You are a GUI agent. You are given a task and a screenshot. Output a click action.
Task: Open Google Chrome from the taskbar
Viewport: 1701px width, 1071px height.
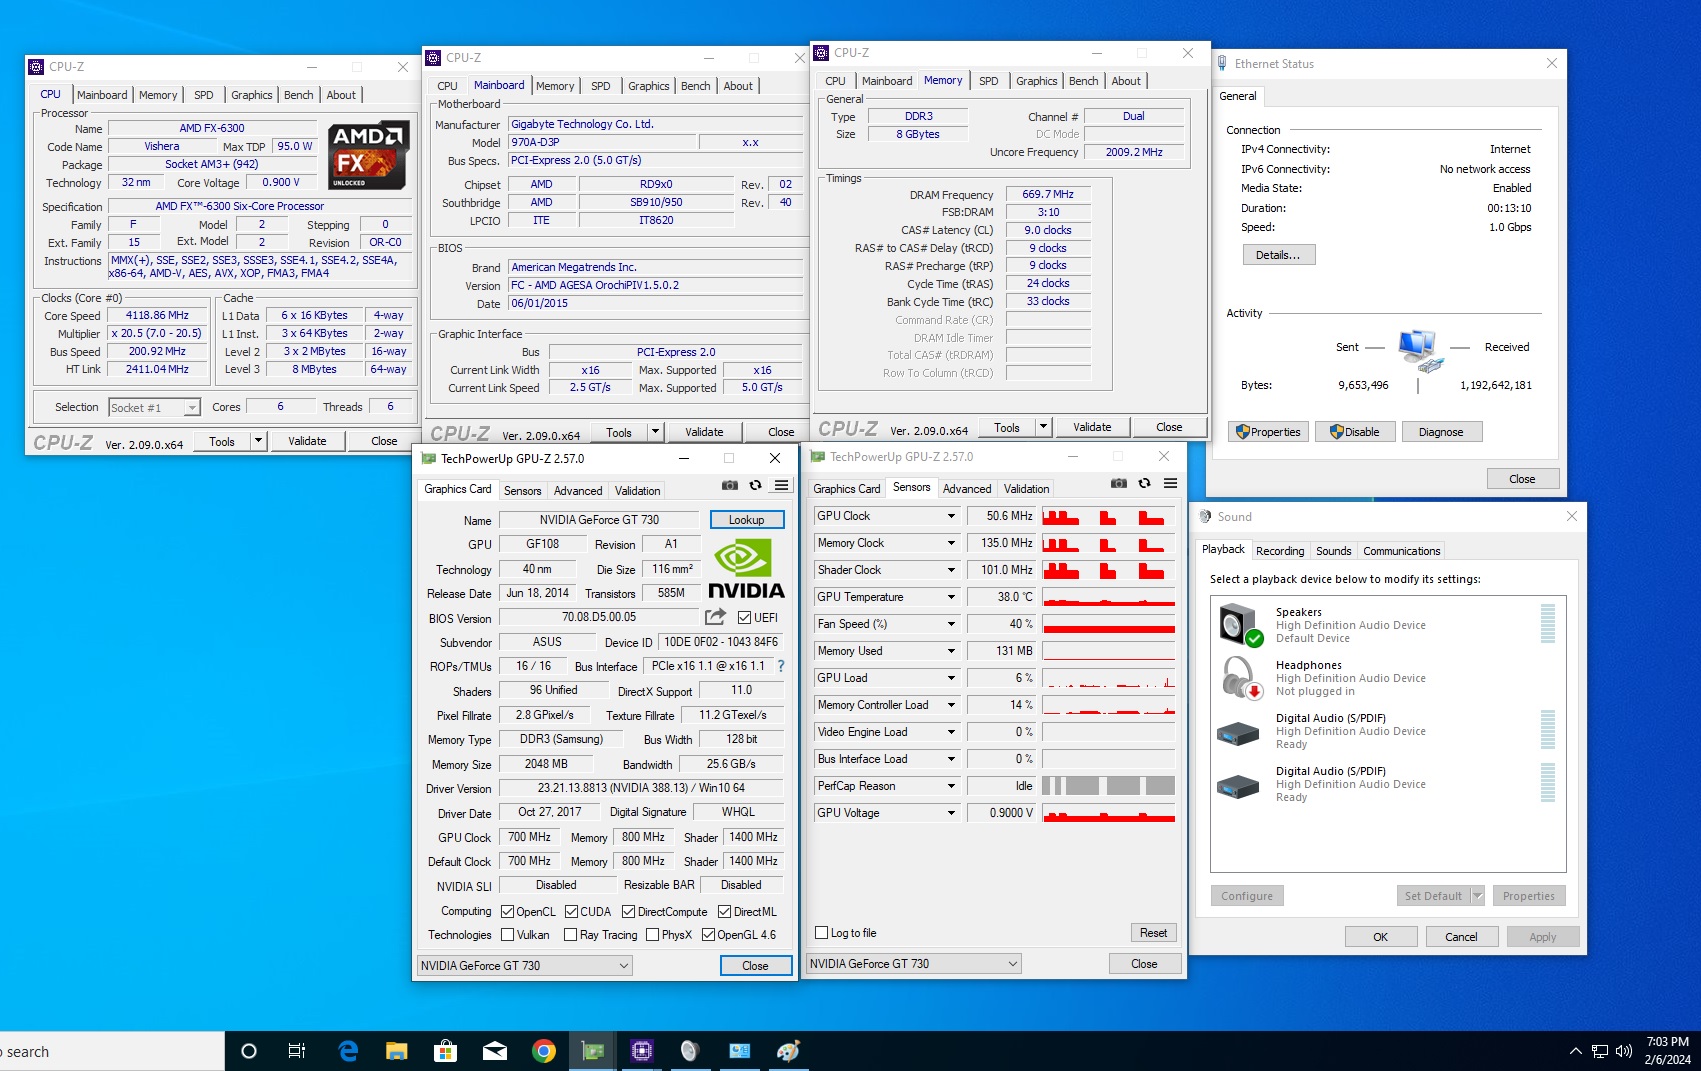pyautogui.click(x=543, y=1051)
